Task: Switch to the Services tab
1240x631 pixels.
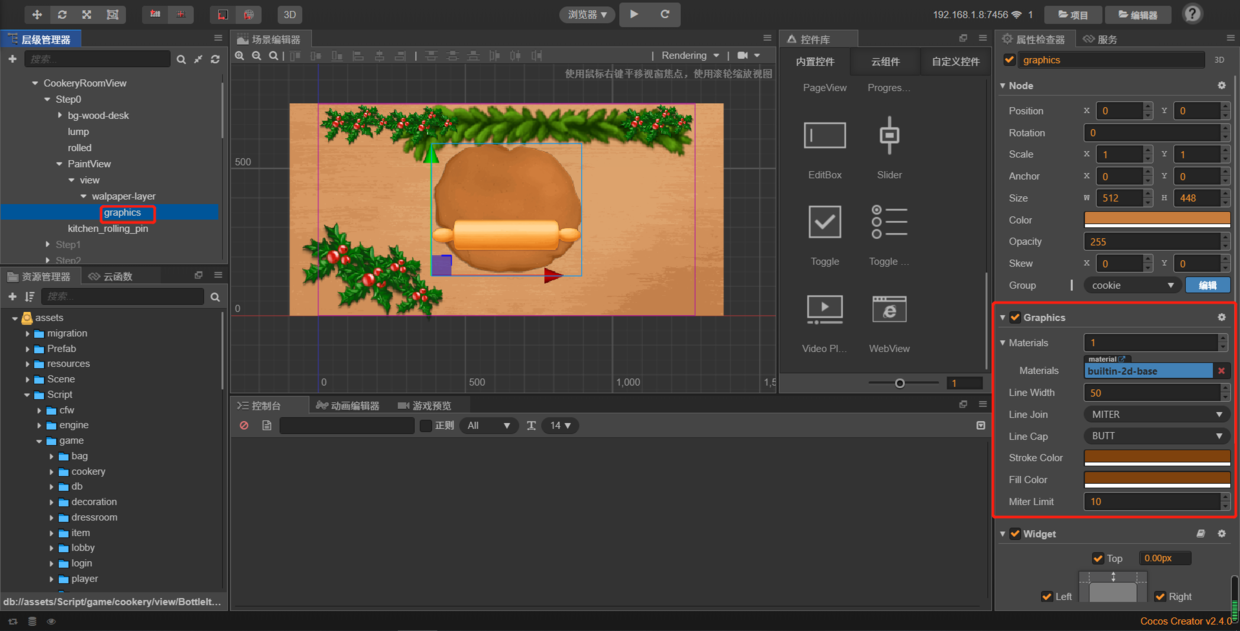Action: (x=1101, y=39)
